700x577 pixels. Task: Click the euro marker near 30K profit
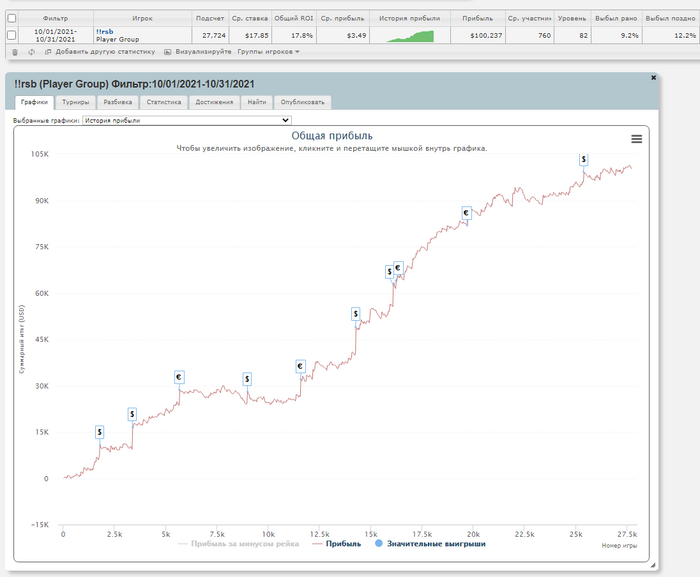coord(179,378)
